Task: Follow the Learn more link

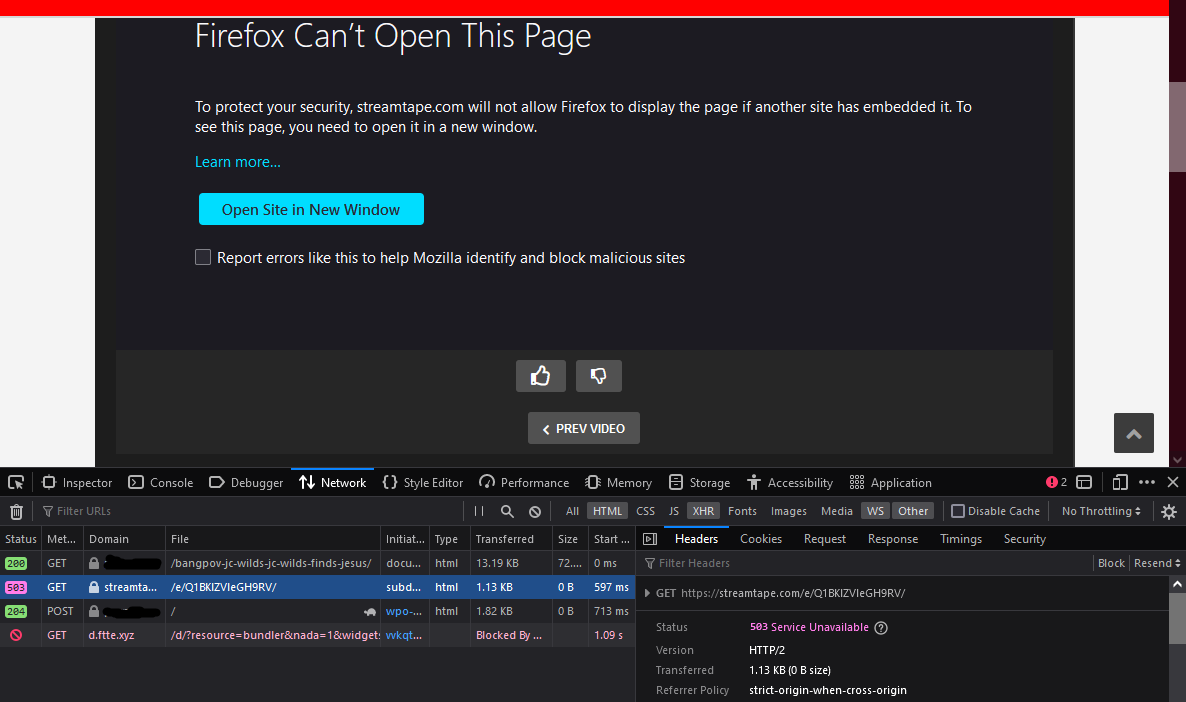Action: click(x=238, y=162)
